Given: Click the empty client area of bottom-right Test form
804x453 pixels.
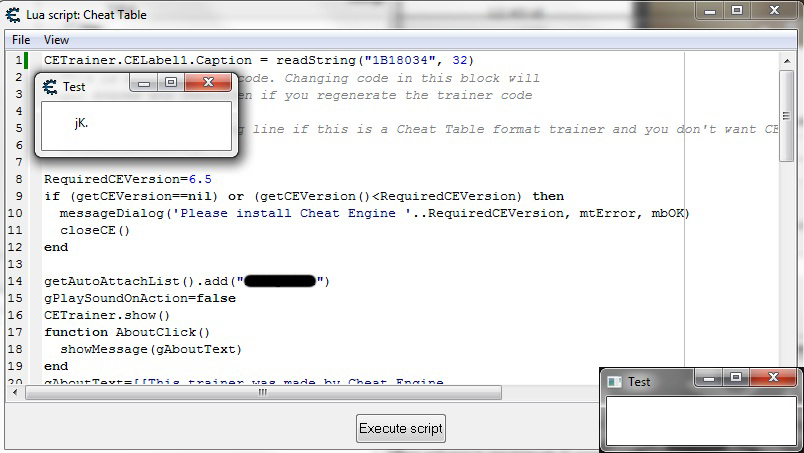Looking at the screenshot, I should coord(701,420).
